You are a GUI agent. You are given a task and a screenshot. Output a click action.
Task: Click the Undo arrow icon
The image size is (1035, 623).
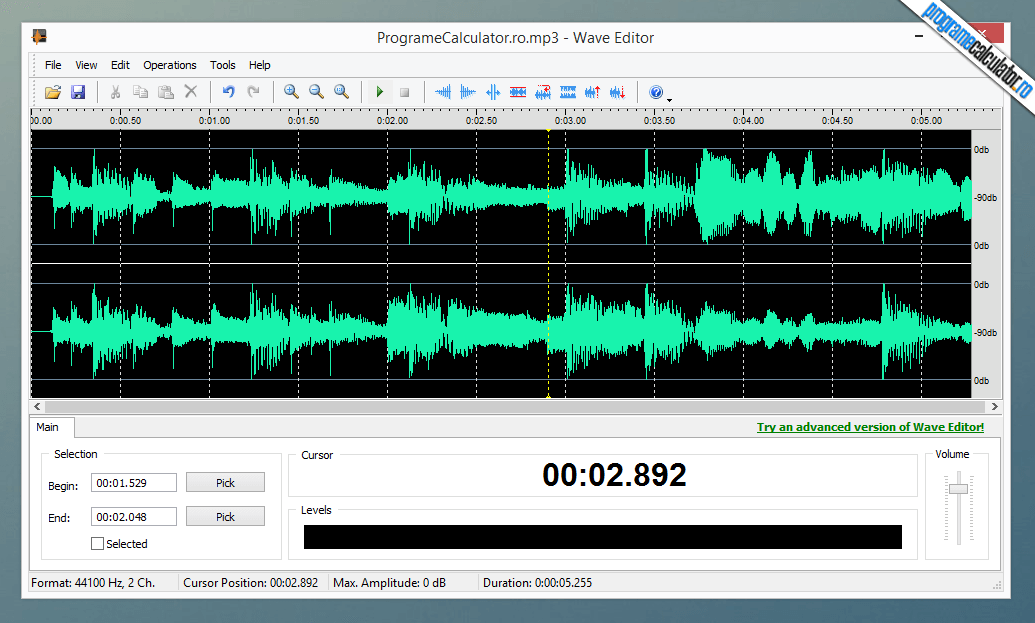coord(228,92)
